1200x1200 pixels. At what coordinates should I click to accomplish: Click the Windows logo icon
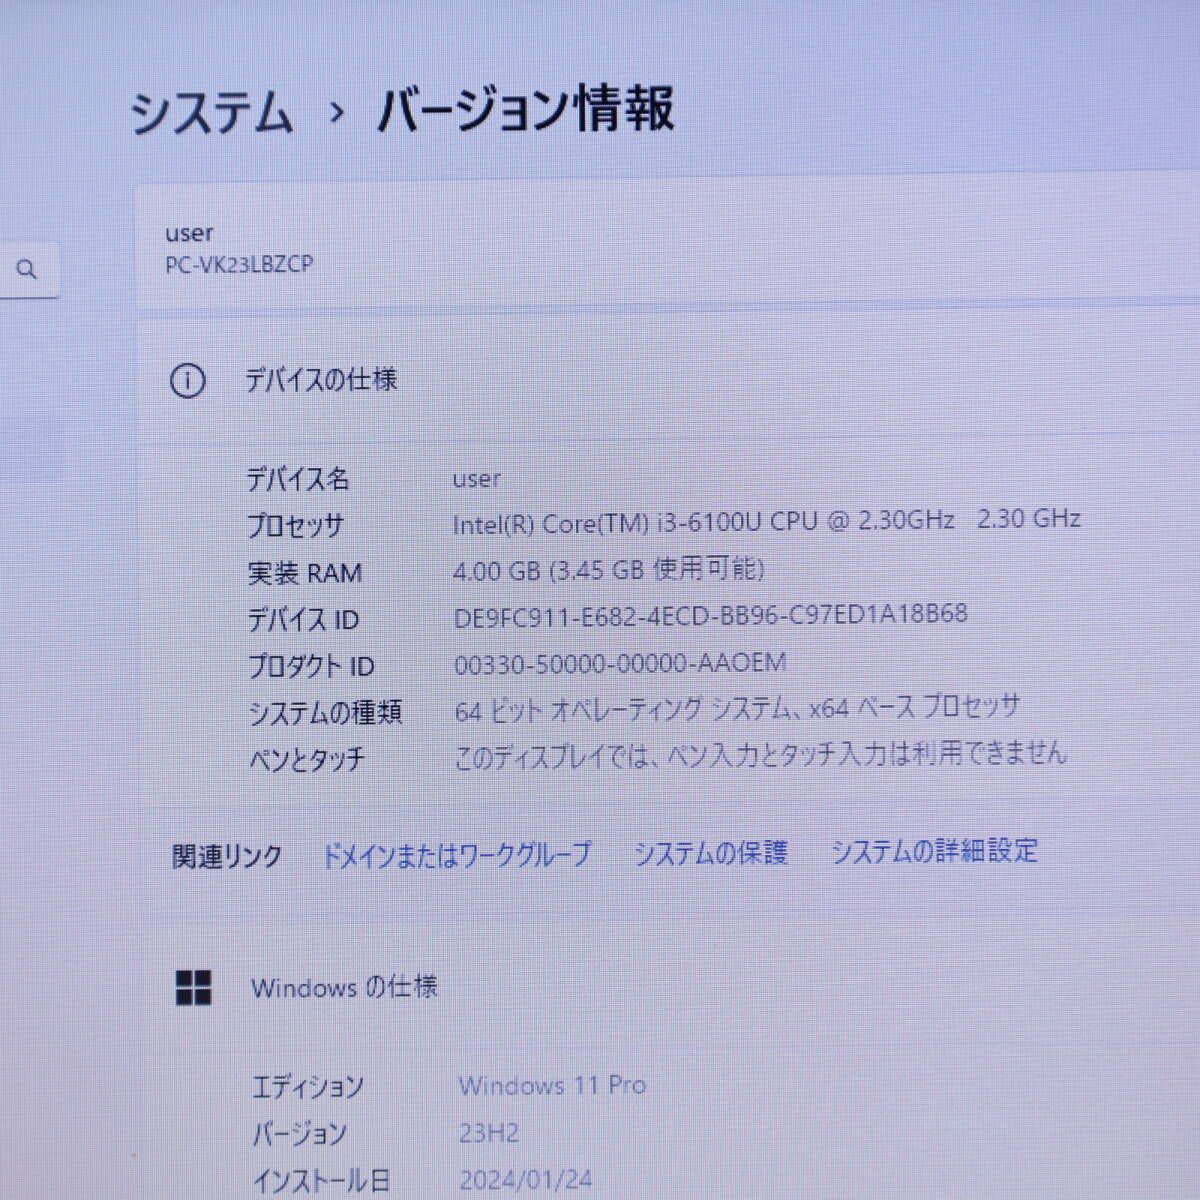click(x=193, y=987)
